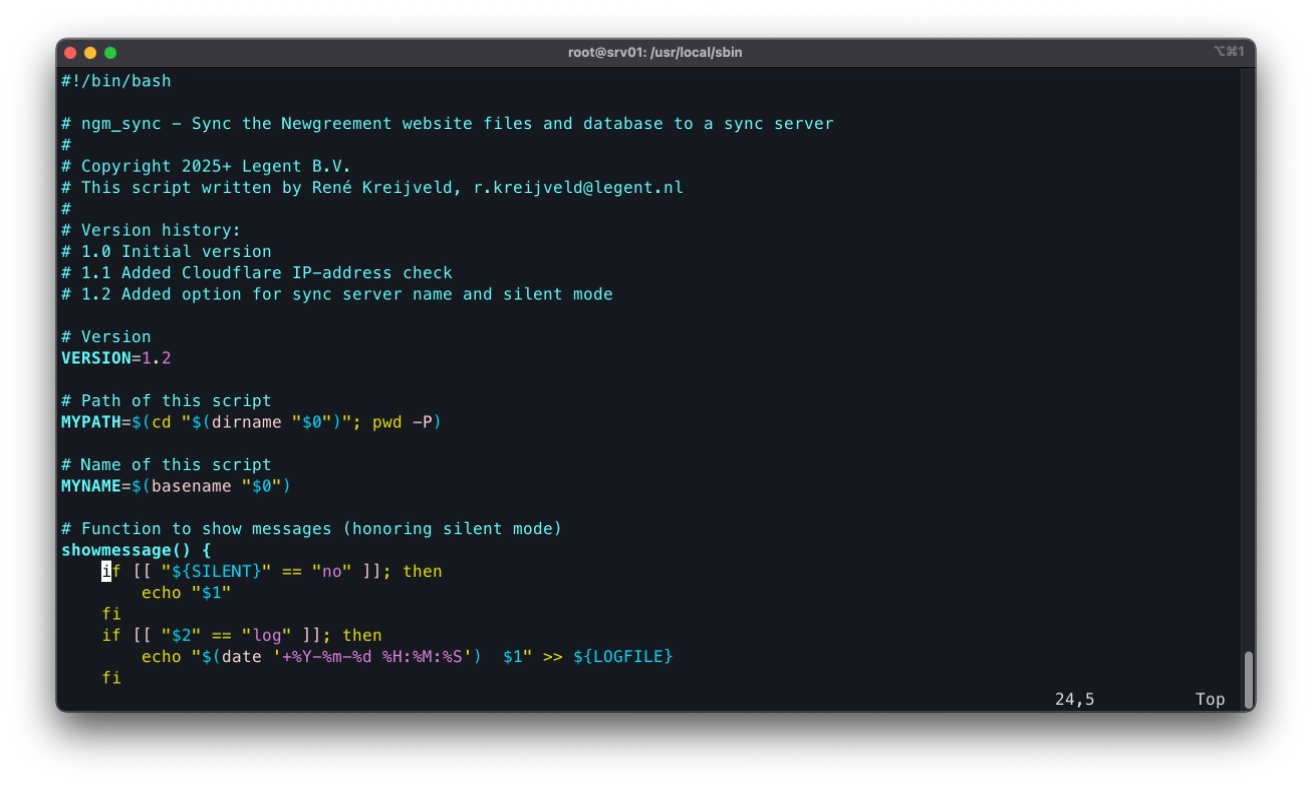The width and height of the screenshot is (1312, 787).
Task: Click the highlighted cursor on the if statement
Action: point(106,571)
